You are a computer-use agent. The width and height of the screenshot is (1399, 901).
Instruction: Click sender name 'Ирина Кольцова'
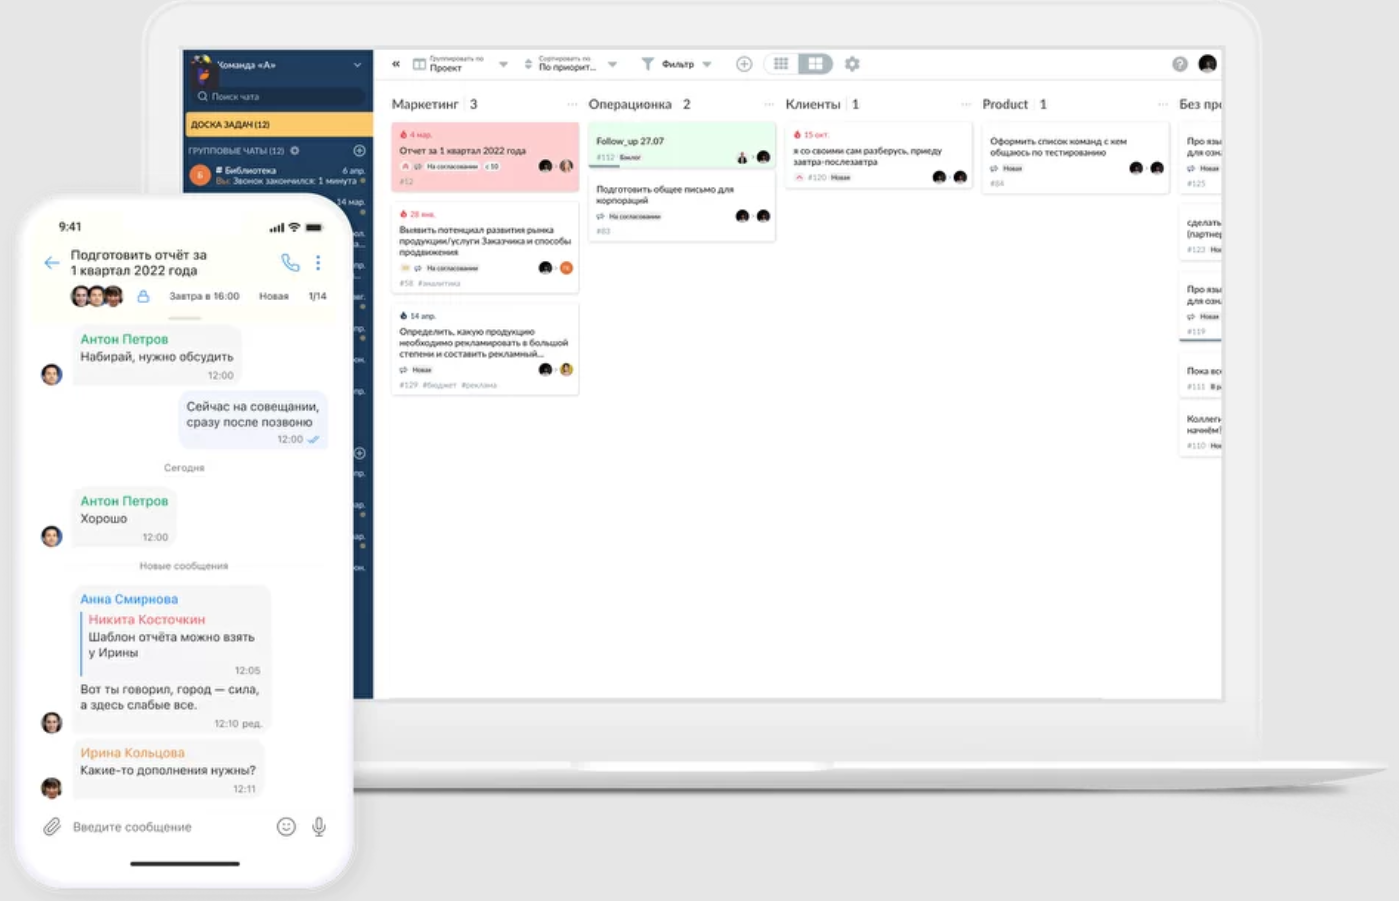[132, 753]
